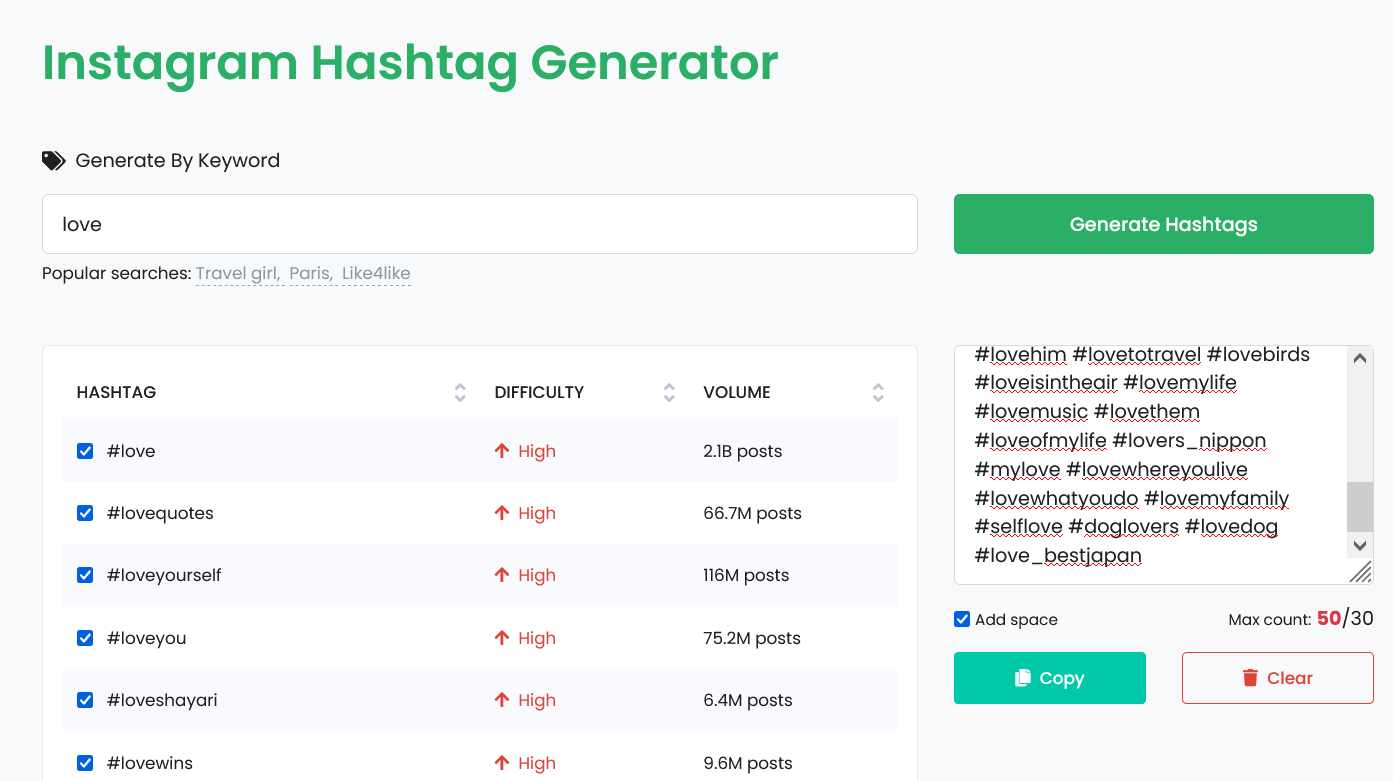Screen dimensions: 1393x781
Task: Click the textarea scrollbar thumb
Action: tap(1360, 506)
